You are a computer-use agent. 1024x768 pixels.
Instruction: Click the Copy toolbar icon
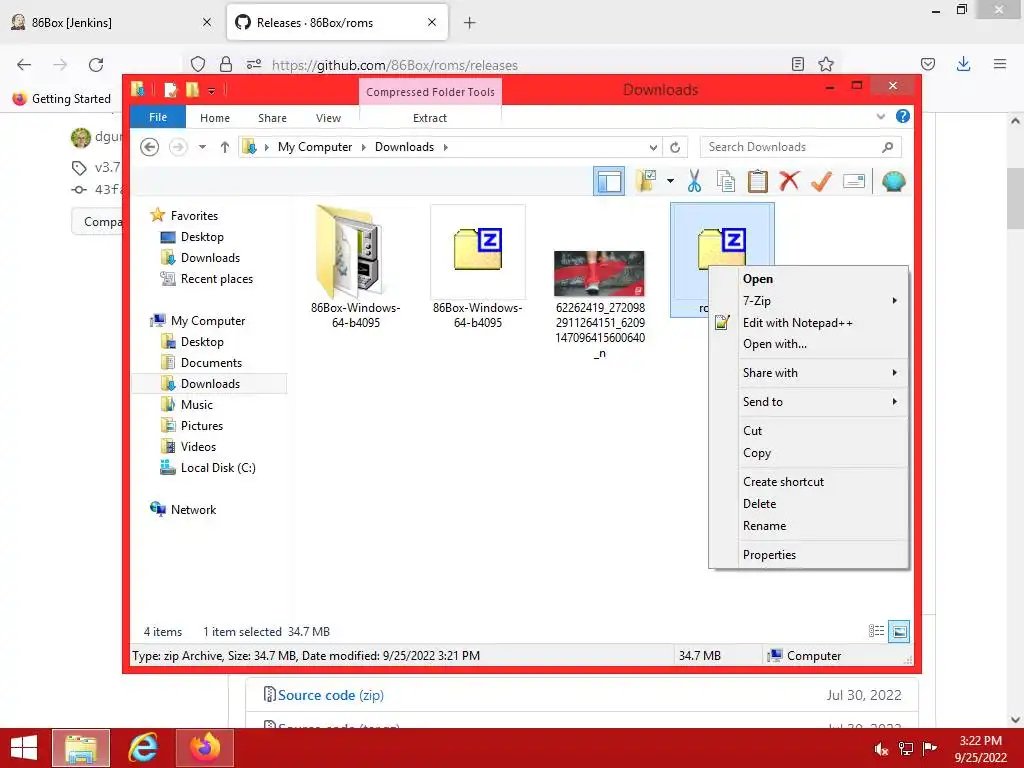click(x=726, y=181)
